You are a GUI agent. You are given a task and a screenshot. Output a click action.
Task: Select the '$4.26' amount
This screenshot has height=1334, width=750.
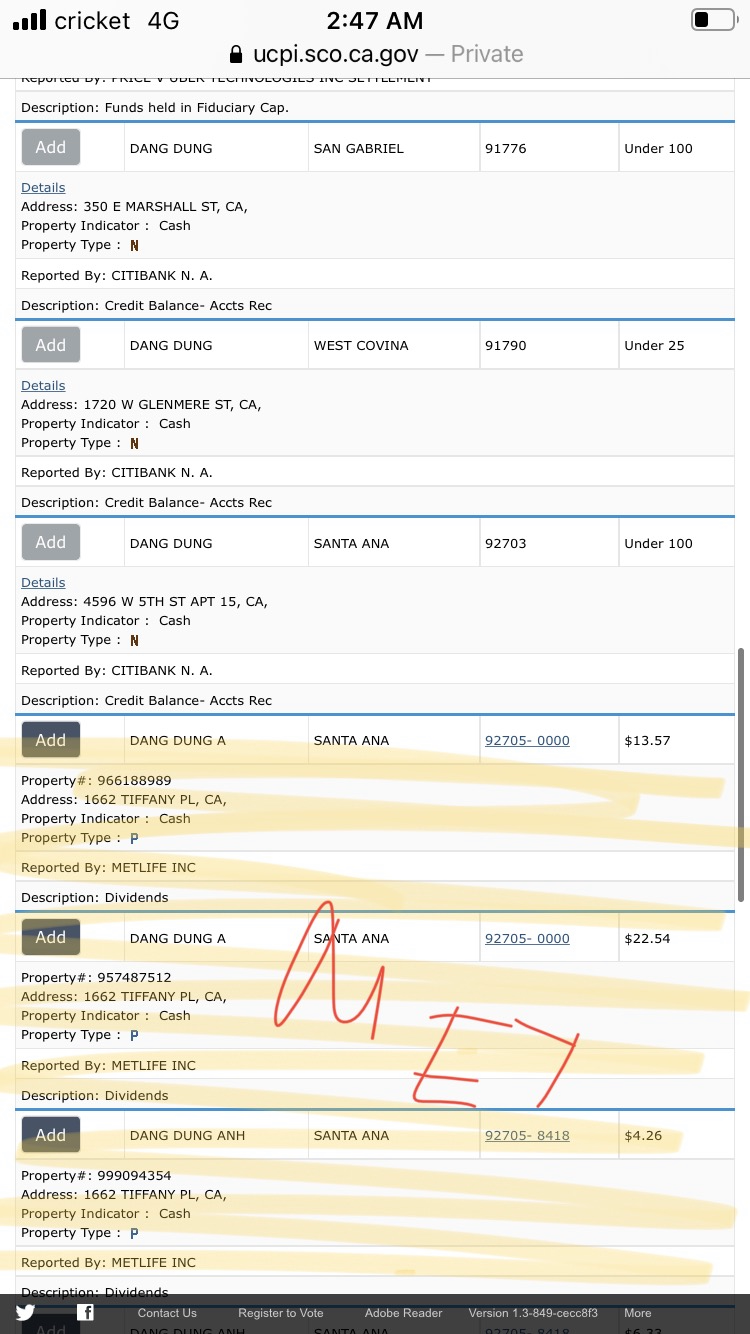point(643,1135)
